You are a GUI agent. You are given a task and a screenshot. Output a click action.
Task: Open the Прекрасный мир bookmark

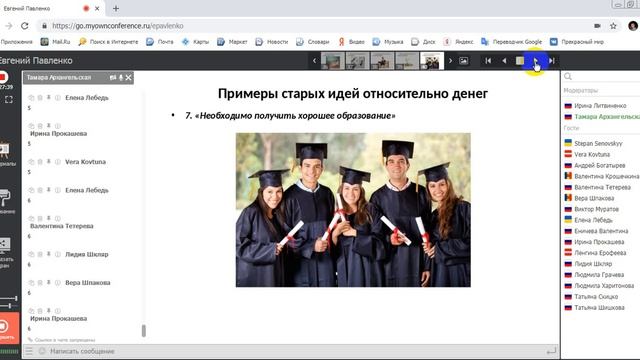[x=577, y=42]
